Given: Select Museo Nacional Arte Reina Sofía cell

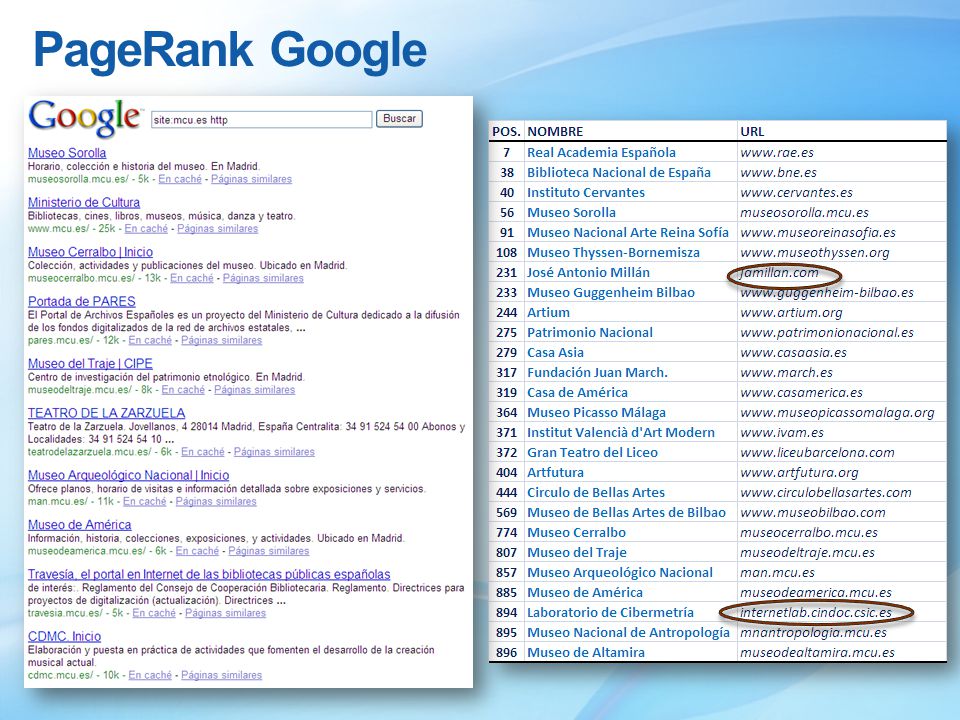Looking at the screenshot, I should pos(628,233).
